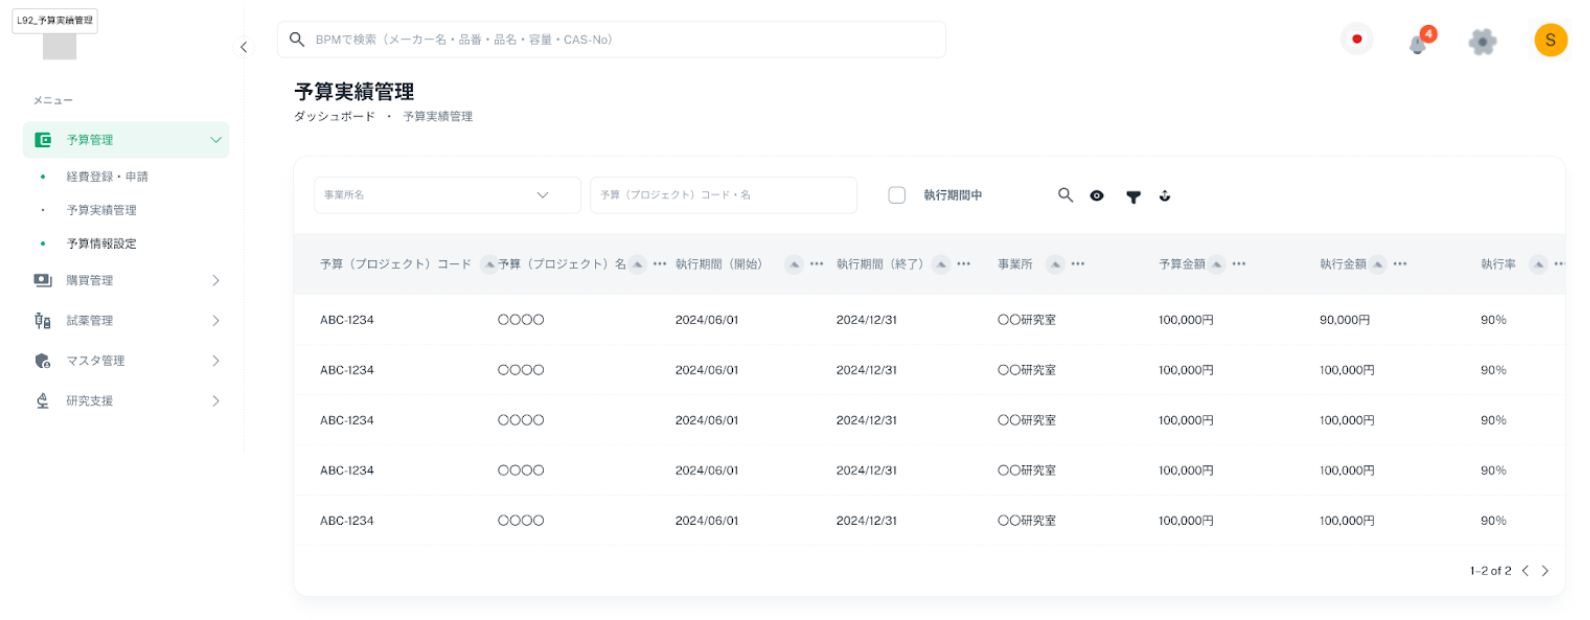Image resolution: width=1590 pixels, height=620 pixels.
Task: Click the red record indicator icon
Action: tap(1356, 40)
